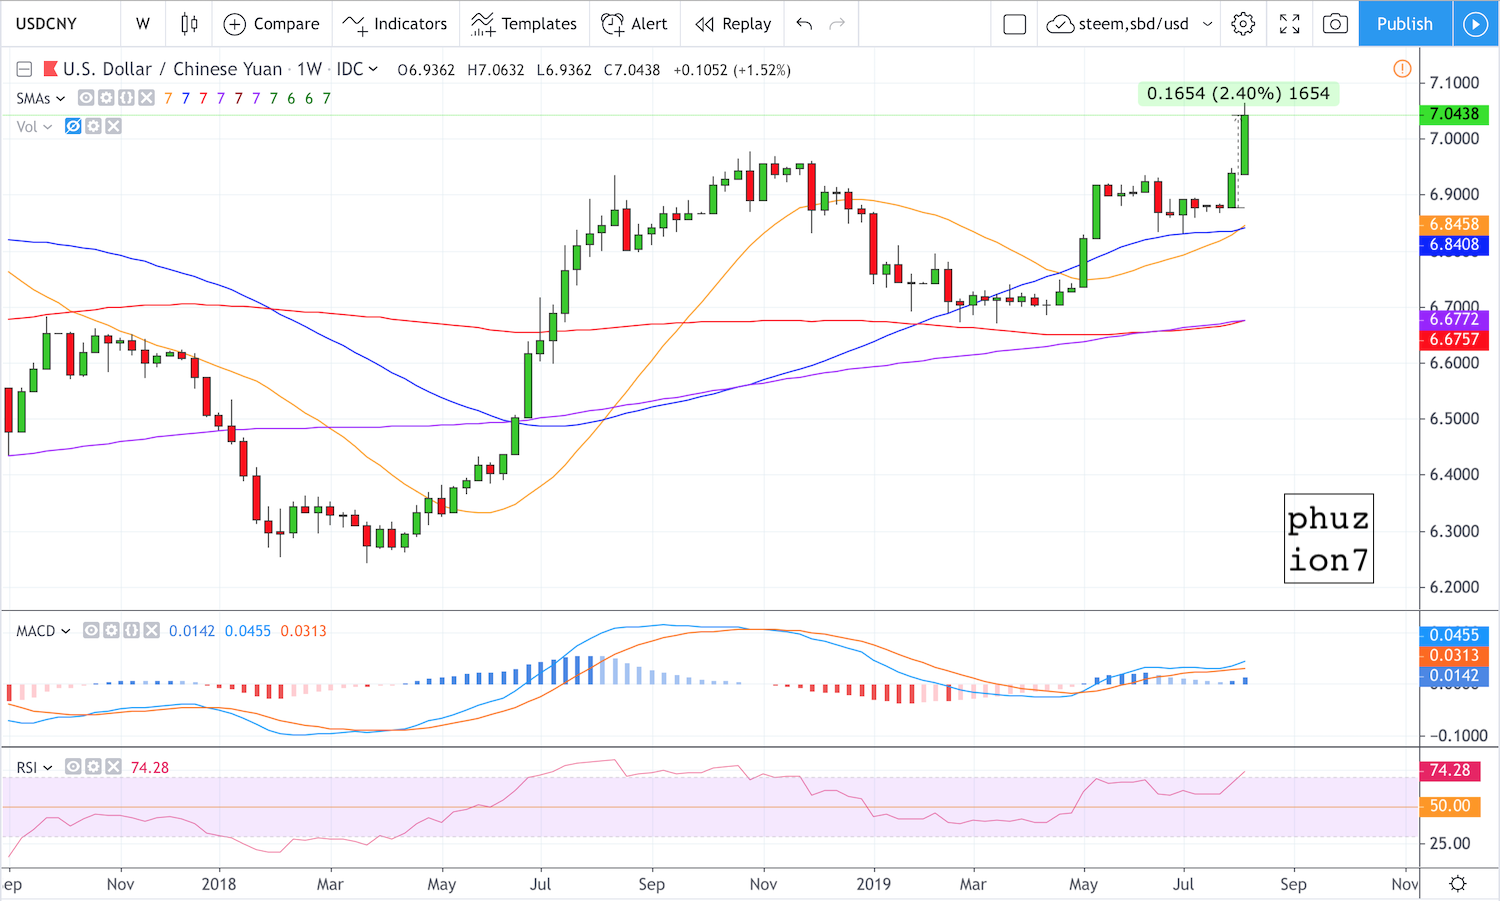Take a chart snapshot with camera icon

click(1335, 24)
